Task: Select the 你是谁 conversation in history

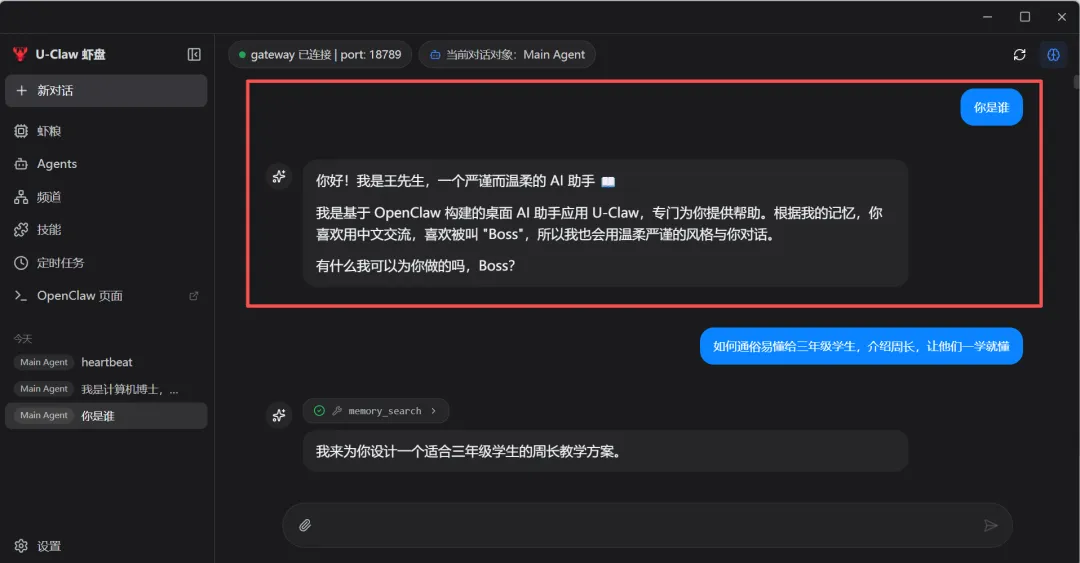Action: pyautogui.click(x=106, y=416)
